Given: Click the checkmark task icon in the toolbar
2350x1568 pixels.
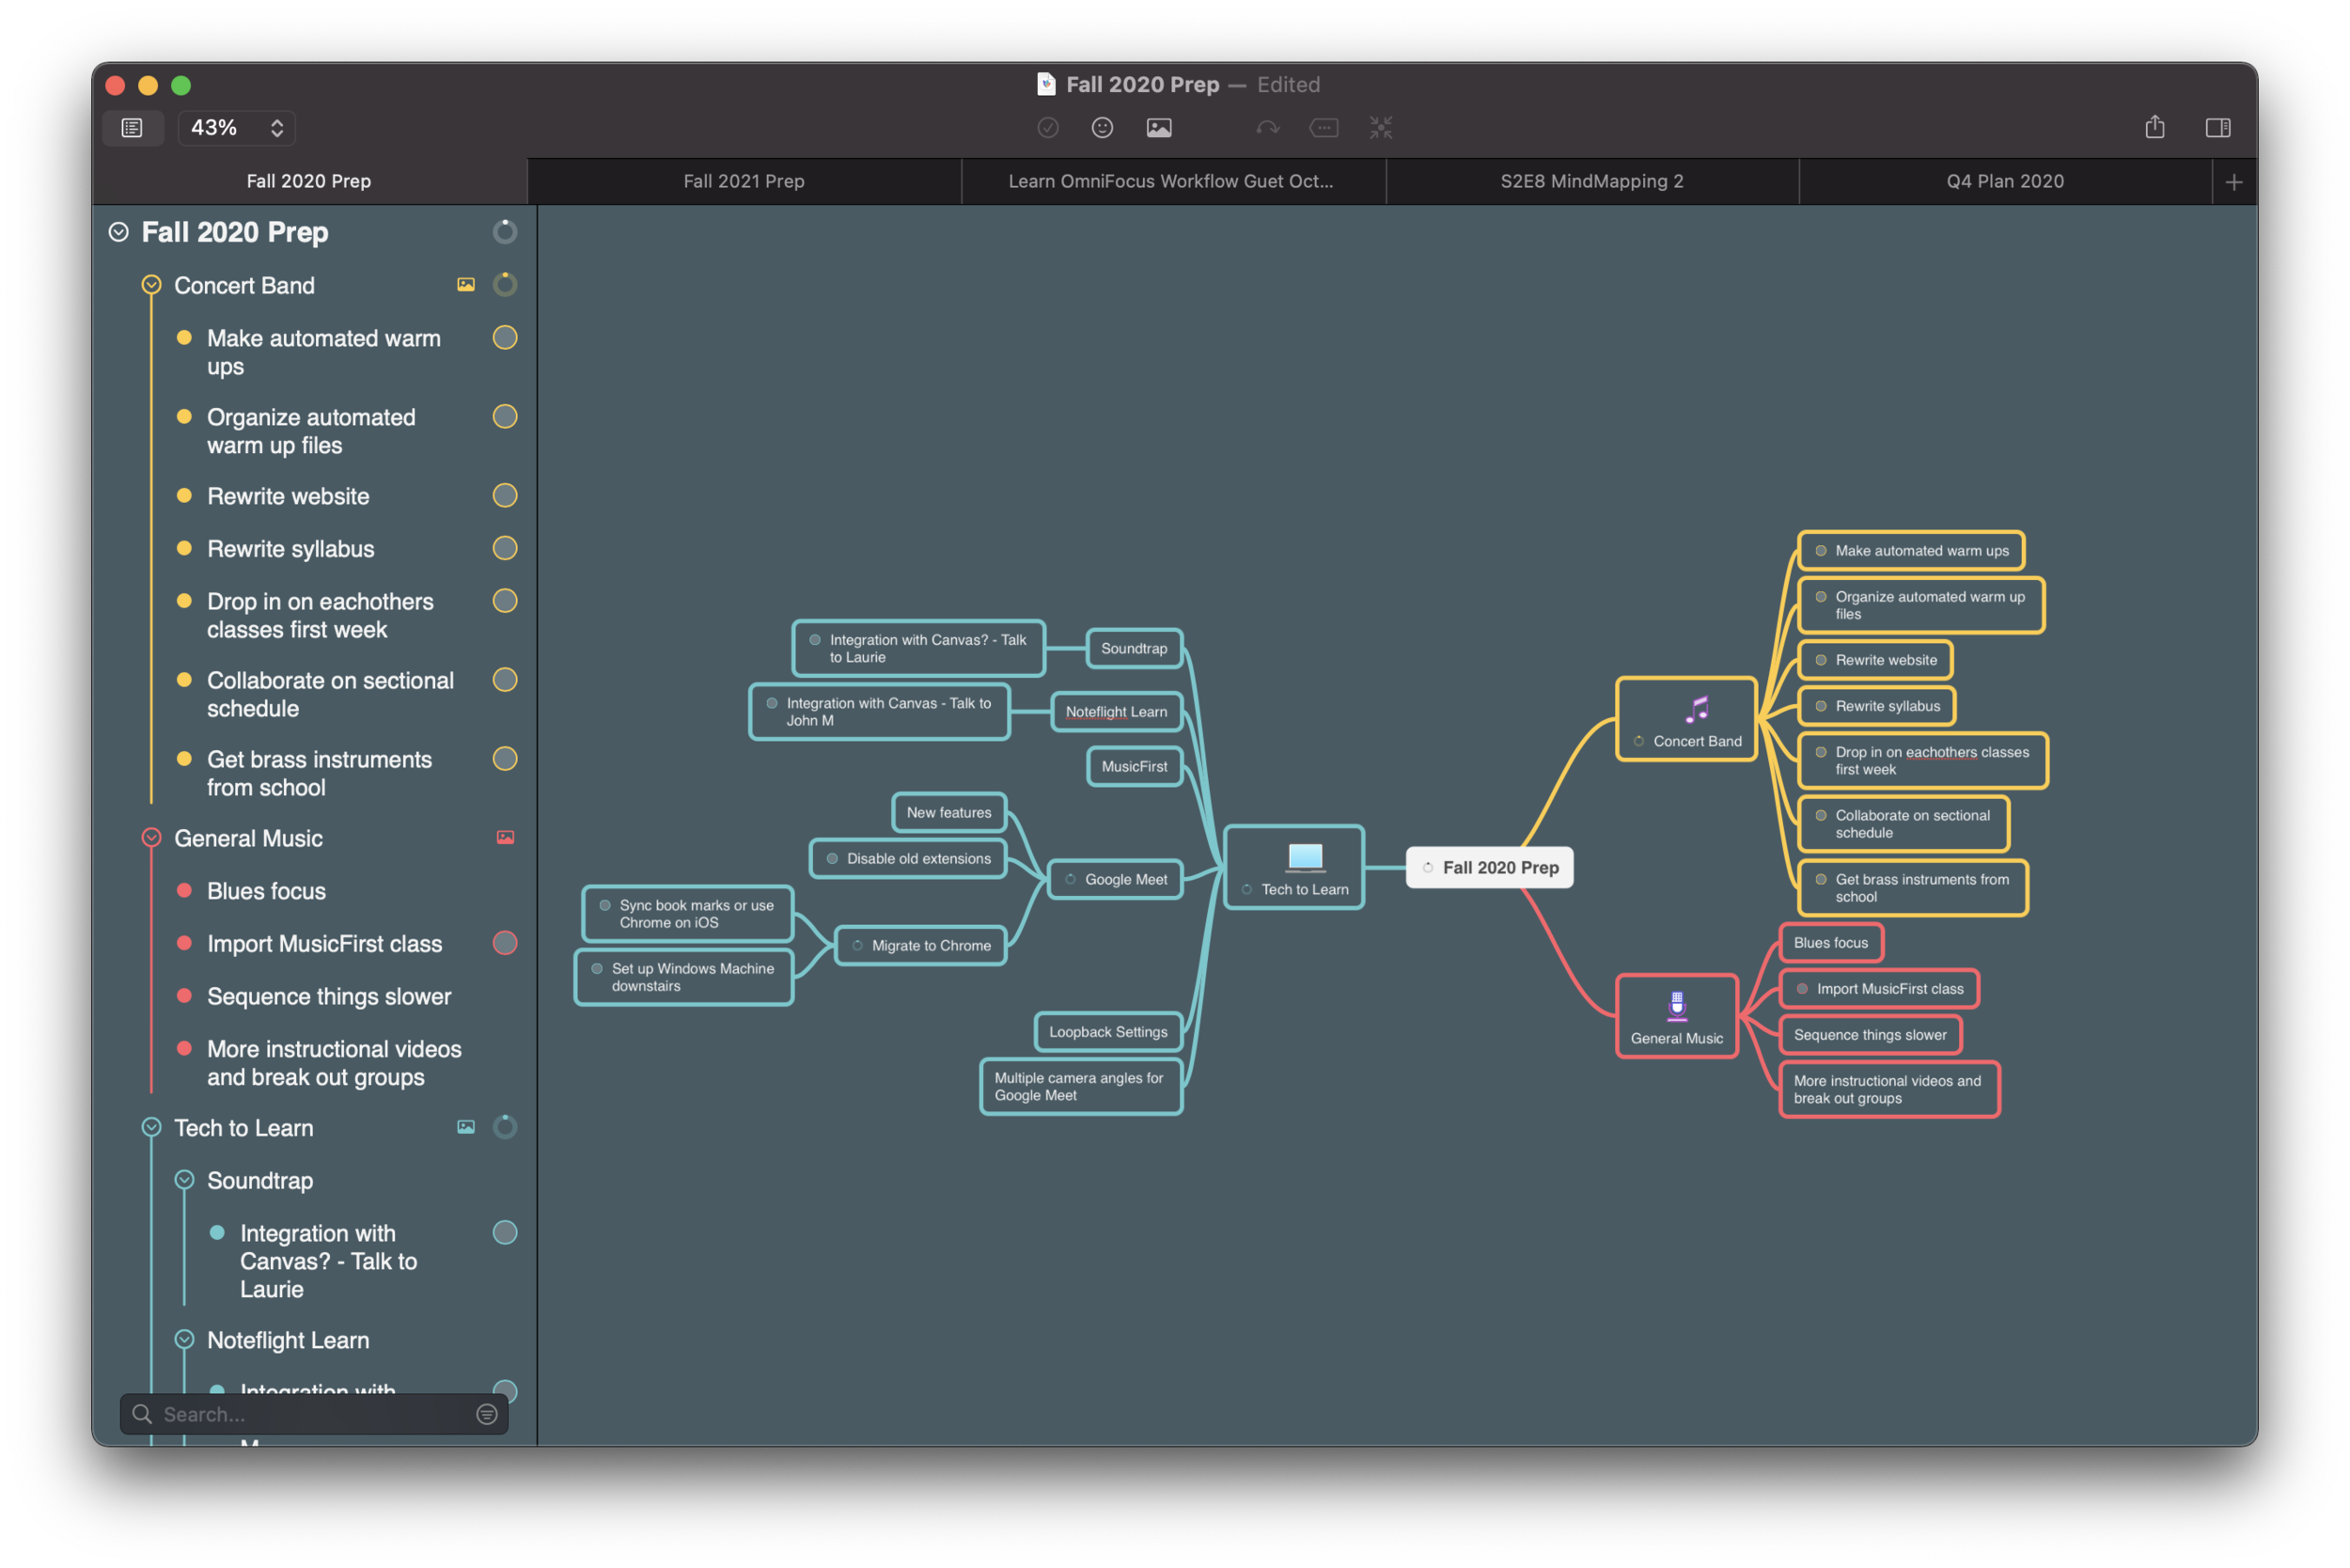Looking at the screenshot, I should pyautogui.click(x=1048, y=127).
